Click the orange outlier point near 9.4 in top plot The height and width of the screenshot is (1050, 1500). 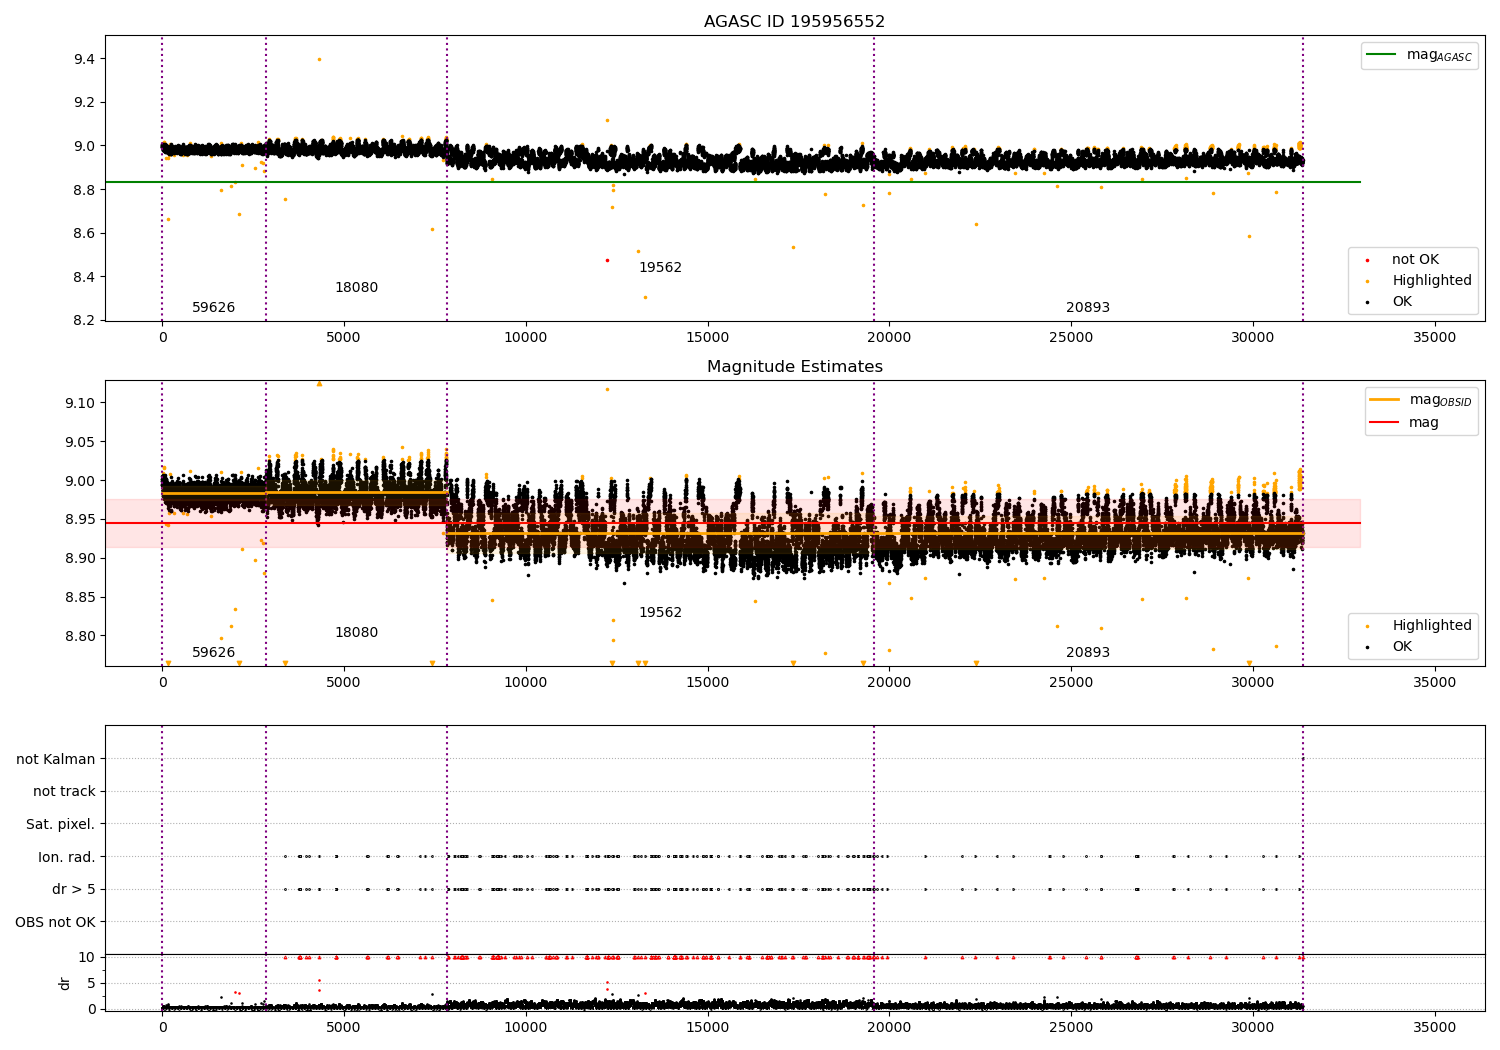(x=319, y=59)
